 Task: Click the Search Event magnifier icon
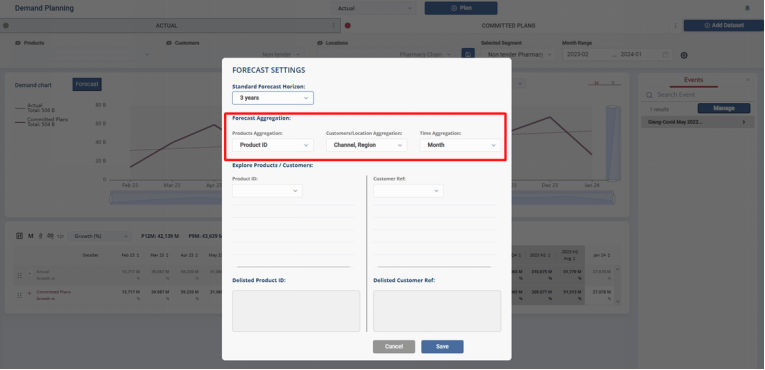pos(649,95)
